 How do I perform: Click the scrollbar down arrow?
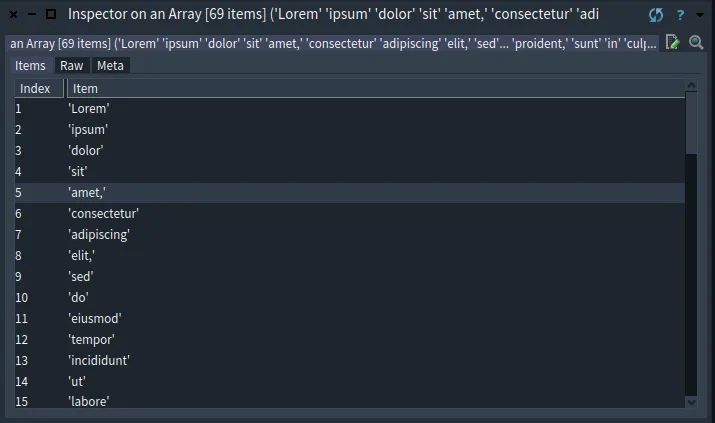pyautogui.click(x=691, y=401)
